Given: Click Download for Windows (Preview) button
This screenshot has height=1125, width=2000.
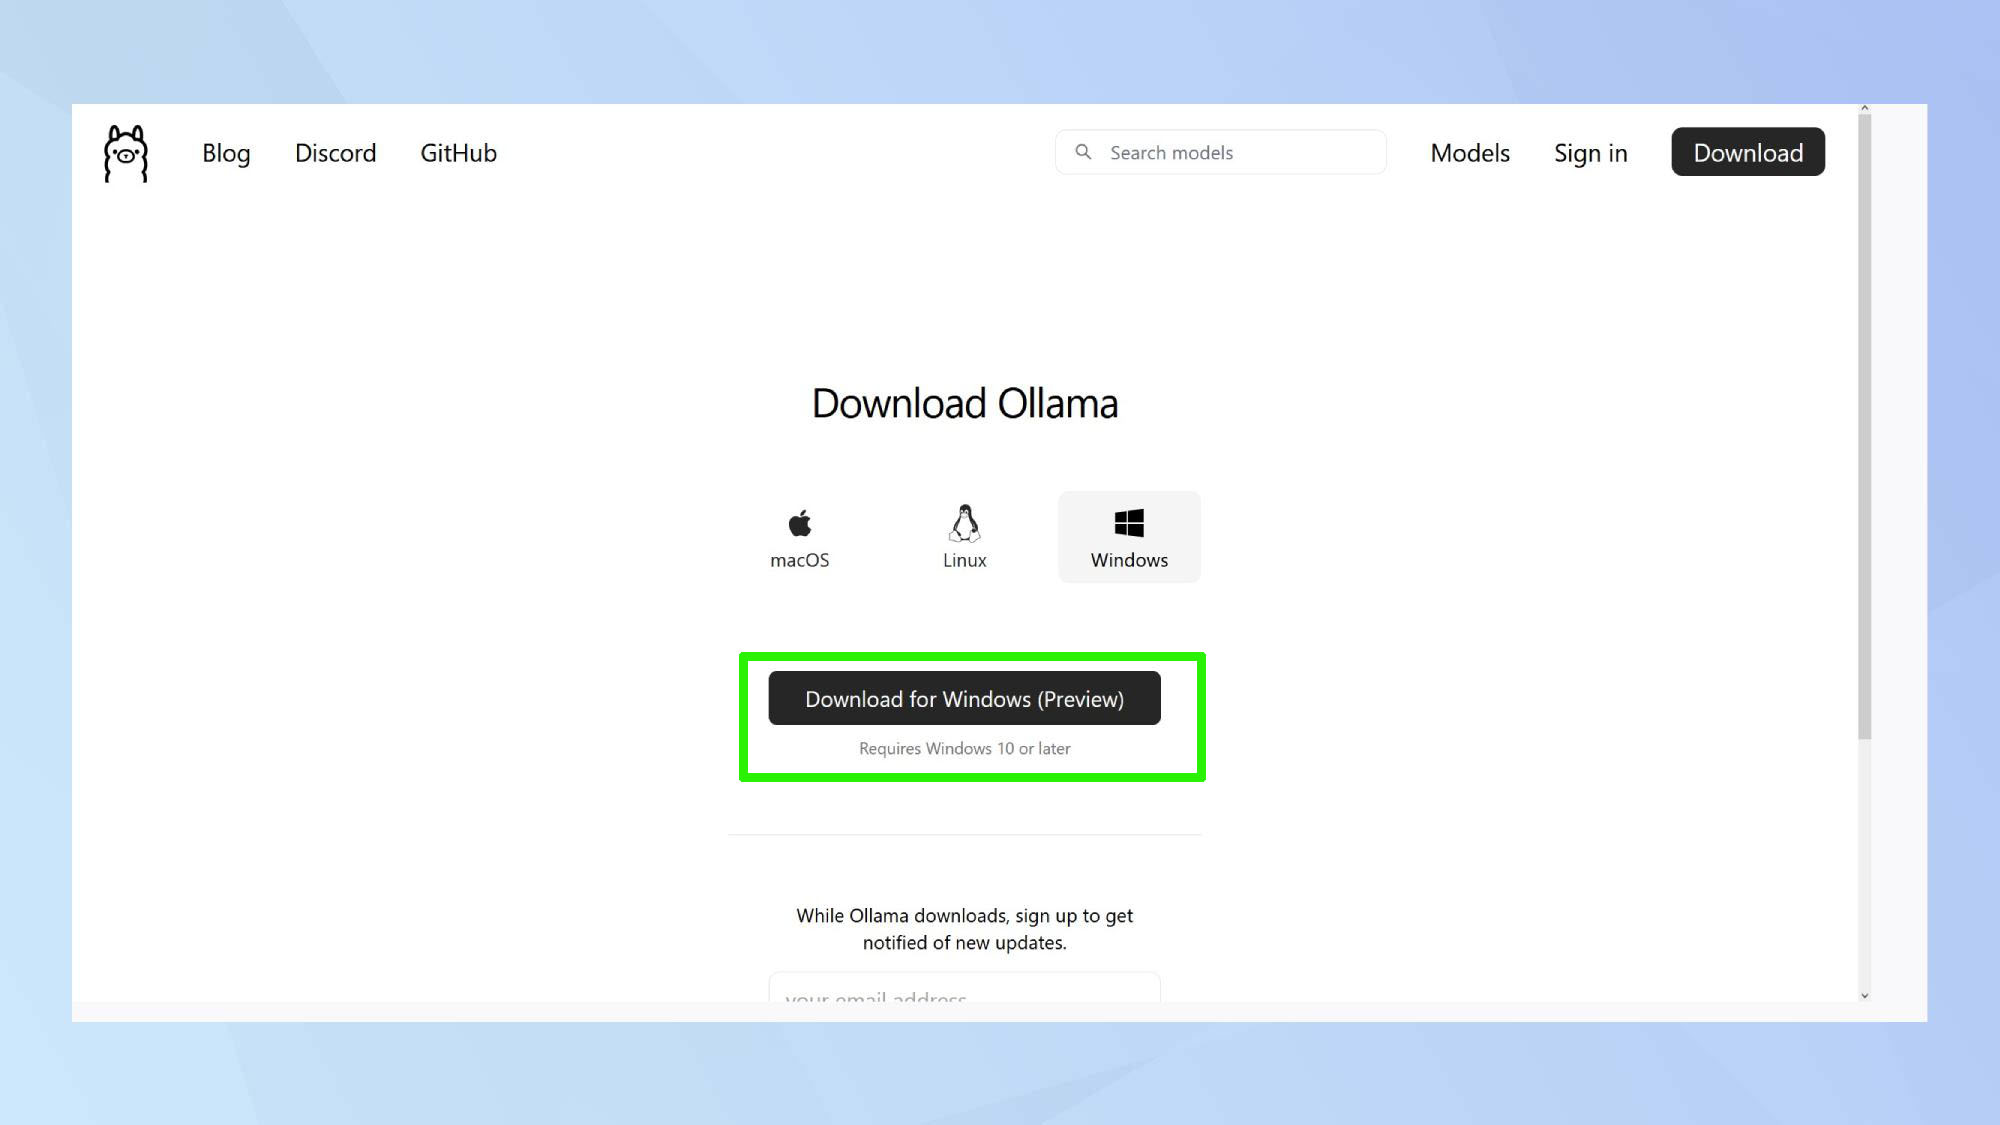Looking at the screenshot, I should pyautogui.click(x=964, y=698).
